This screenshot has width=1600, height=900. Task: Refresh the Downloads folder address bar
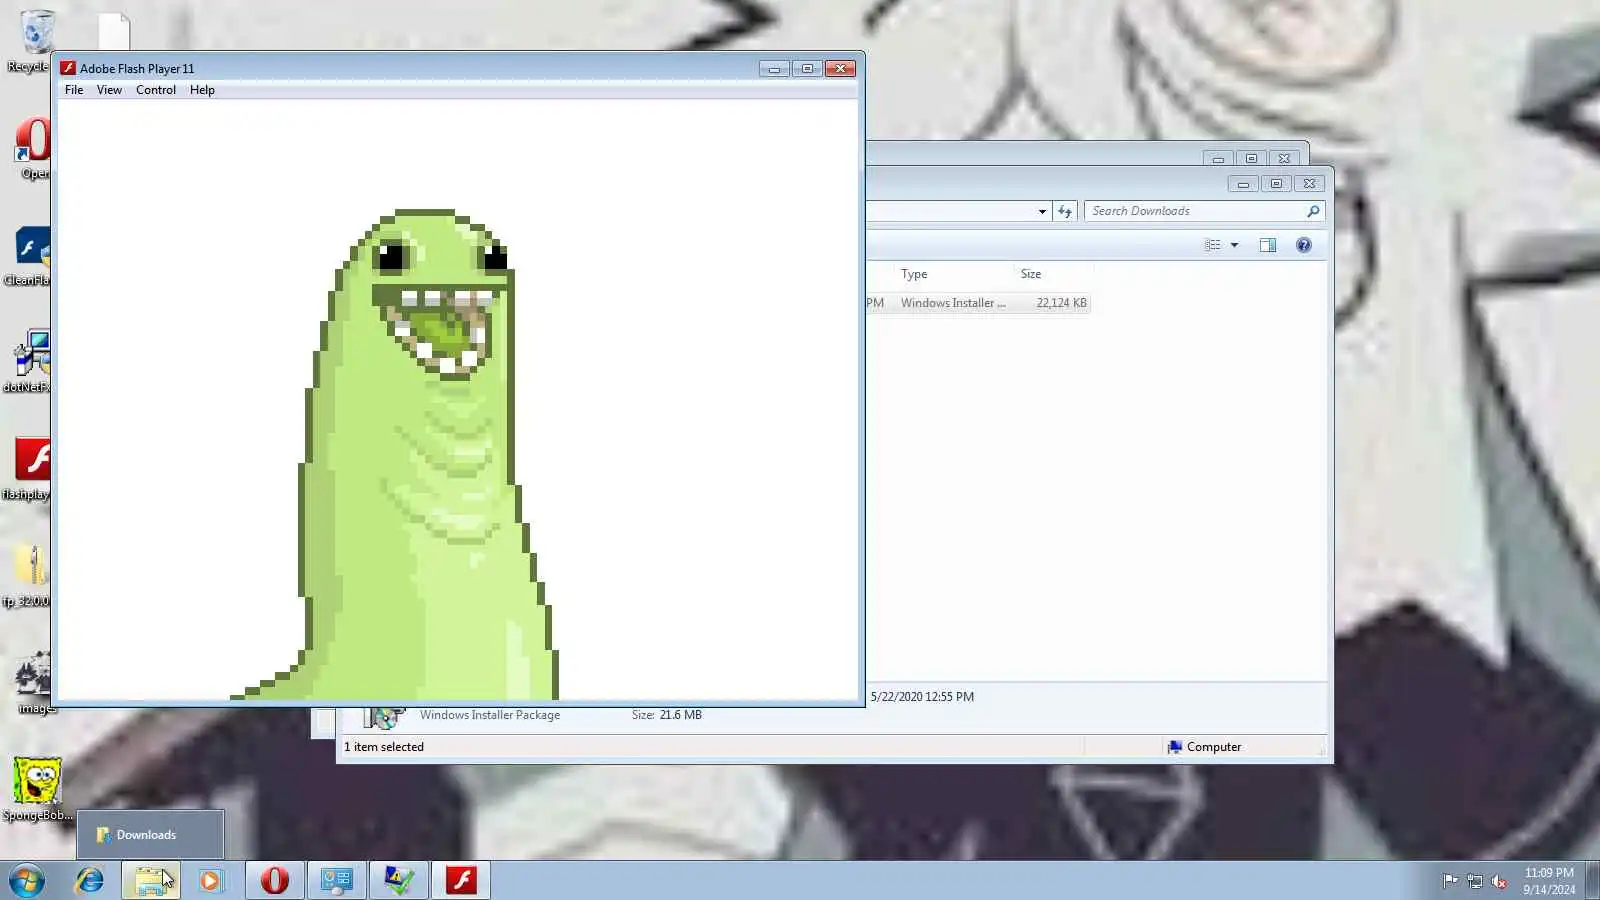[x=1065, y=211]
